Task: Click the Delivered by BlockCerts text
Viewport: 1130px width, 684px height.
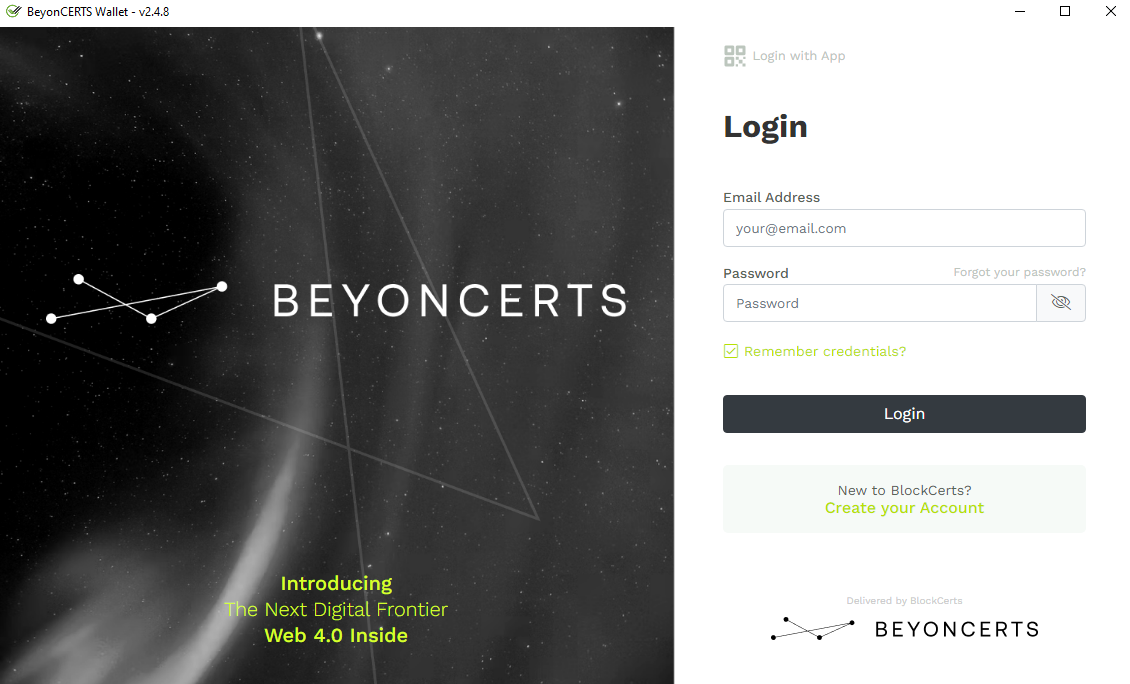Action: tap(904, 600)
